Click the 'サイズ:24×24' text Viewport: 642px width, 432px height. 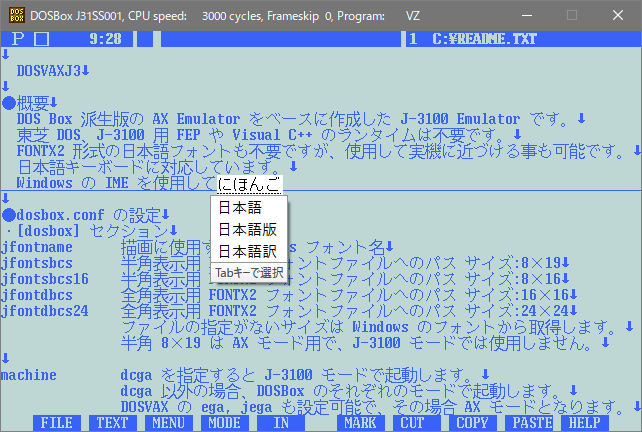[516, 311]
